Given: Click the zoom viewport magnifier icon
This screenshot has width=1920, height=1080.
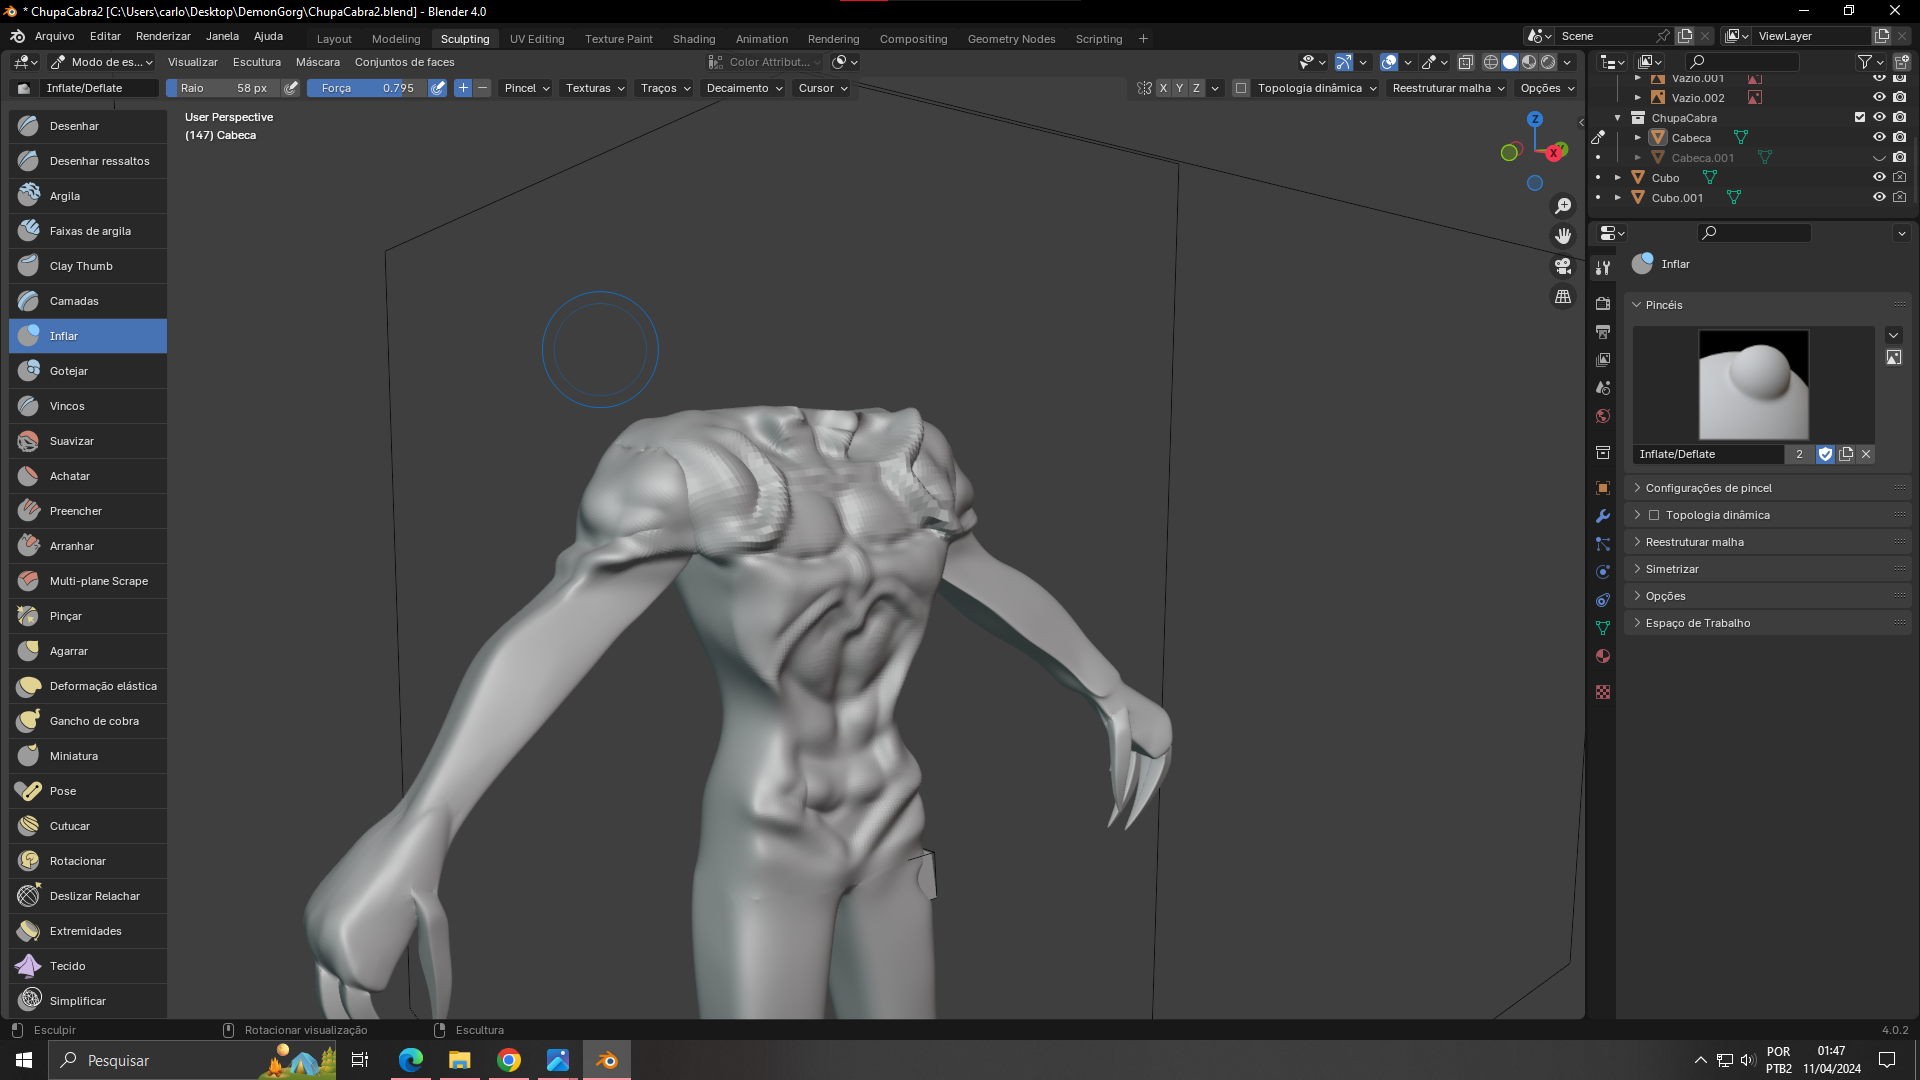Looking at the screenshot, I should [1562, 206].
